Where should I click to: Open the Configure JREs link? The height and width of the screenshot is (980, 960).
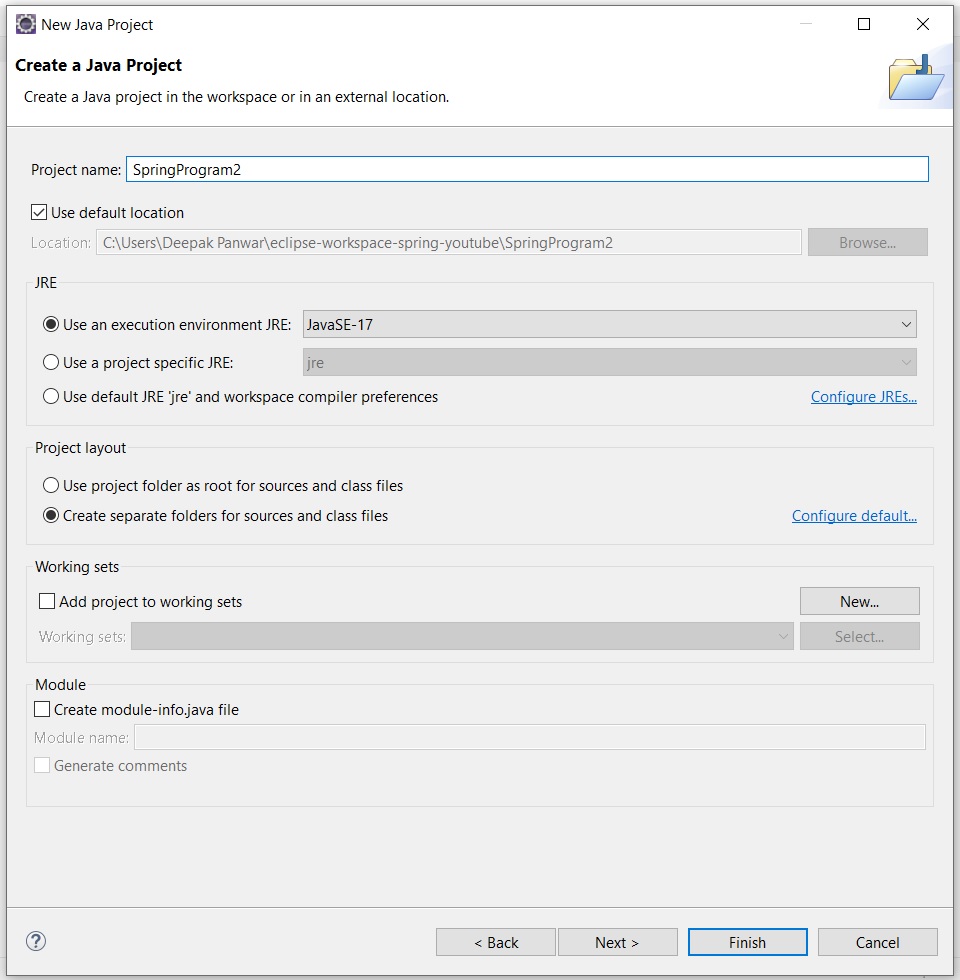[864, 397]
